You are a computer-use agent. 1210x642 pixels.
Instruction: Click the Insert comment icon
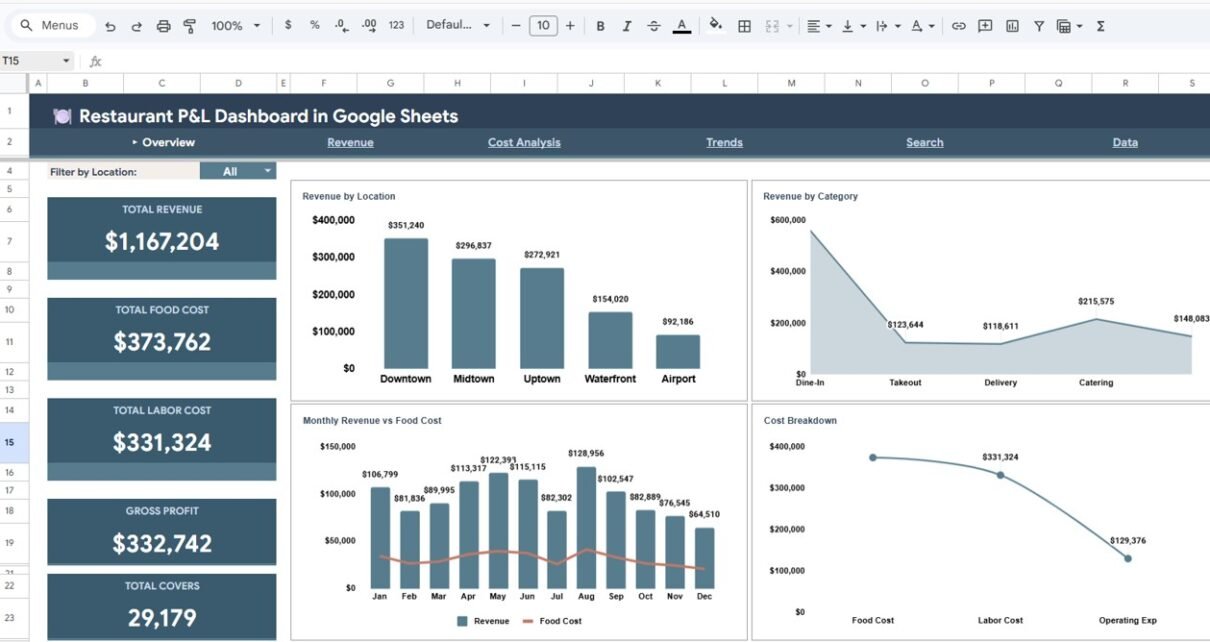pos(985,26)
